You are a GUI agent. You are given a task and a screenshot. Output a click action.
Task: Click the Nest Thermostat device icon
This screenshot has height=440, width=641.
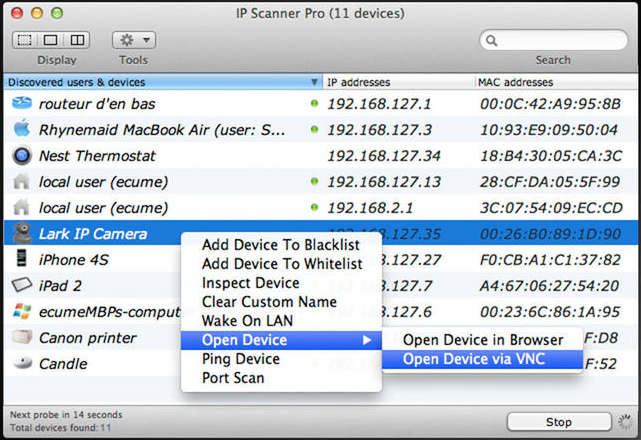[x=22, y=155]
